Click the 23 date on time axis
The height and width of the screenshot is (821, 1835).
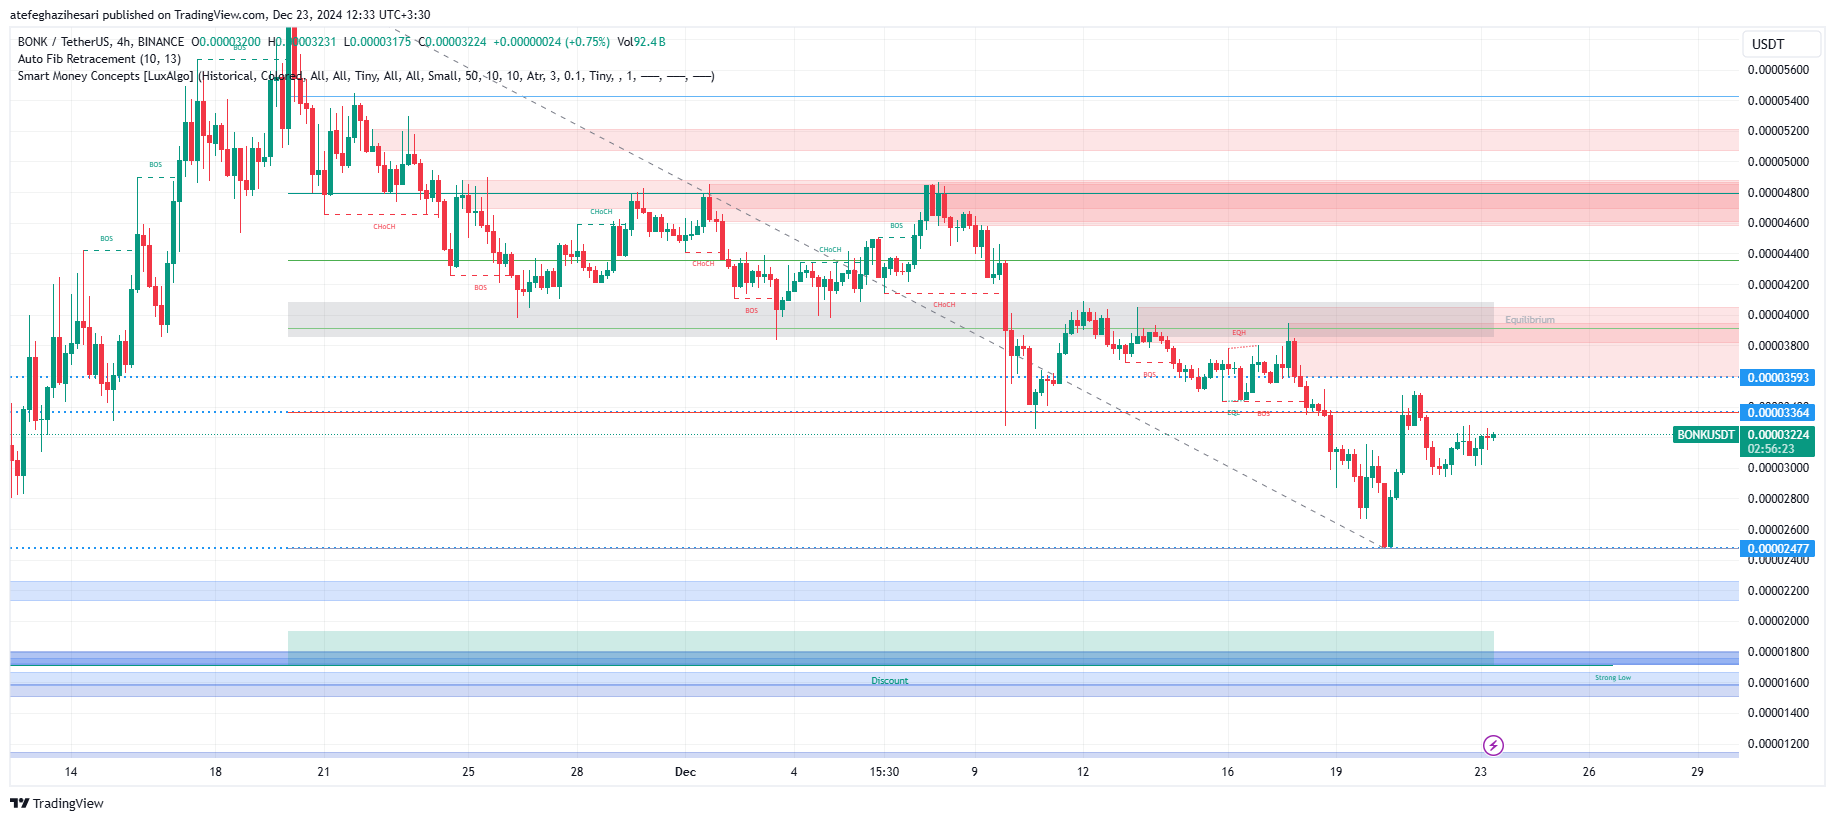click(1481, 772)
